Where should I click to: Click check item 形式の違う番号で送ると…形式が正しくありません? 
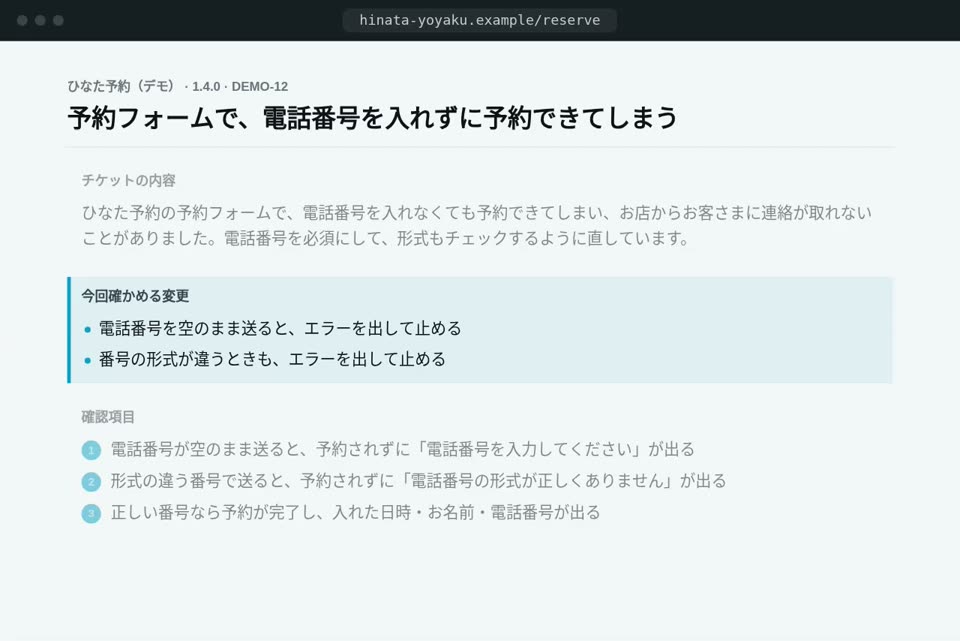(x=418, y=481)
